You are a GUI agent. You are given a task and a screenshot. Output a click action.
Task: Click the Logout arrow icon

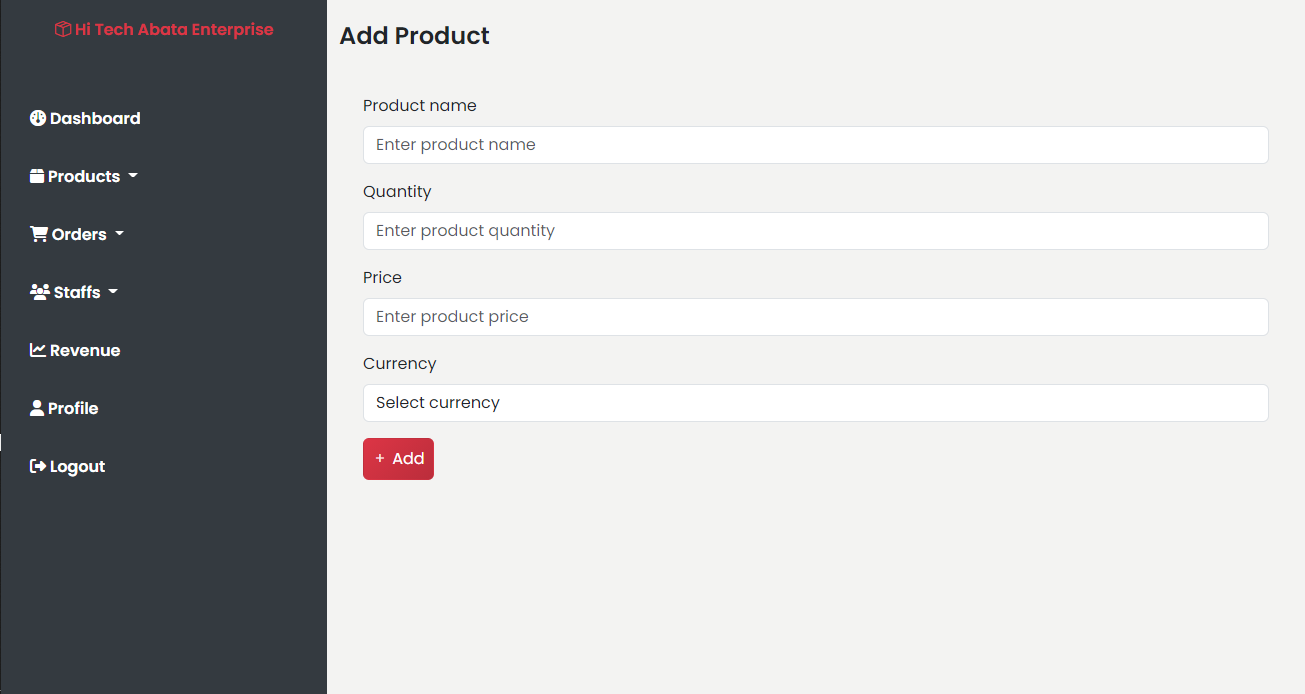pyautogui.click(x=38, y=466)
